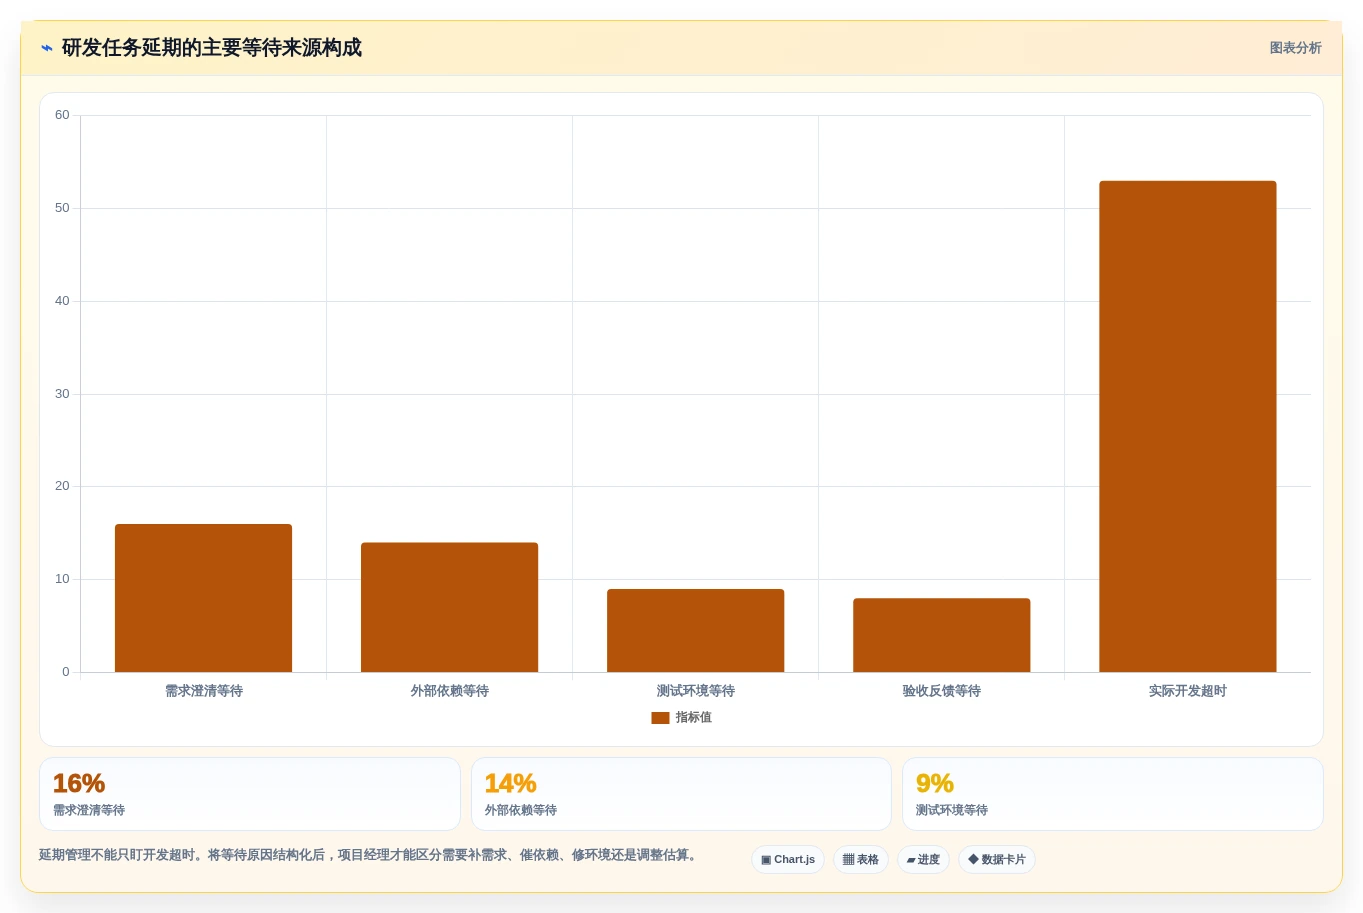Image resolution: width=1363 pixels, height=913 pixels.
Task: Click the Chart.js tag chip
Action: pyautogui.click(x=788, y=860)
